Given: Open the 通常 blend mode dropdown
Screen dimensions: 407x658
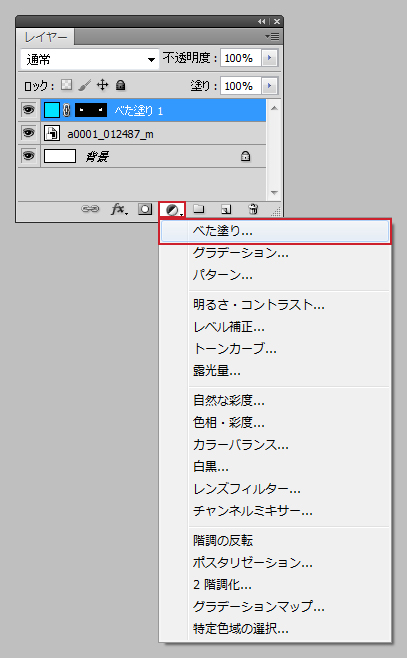Looking at the screenshot, I should click(90, 59).
